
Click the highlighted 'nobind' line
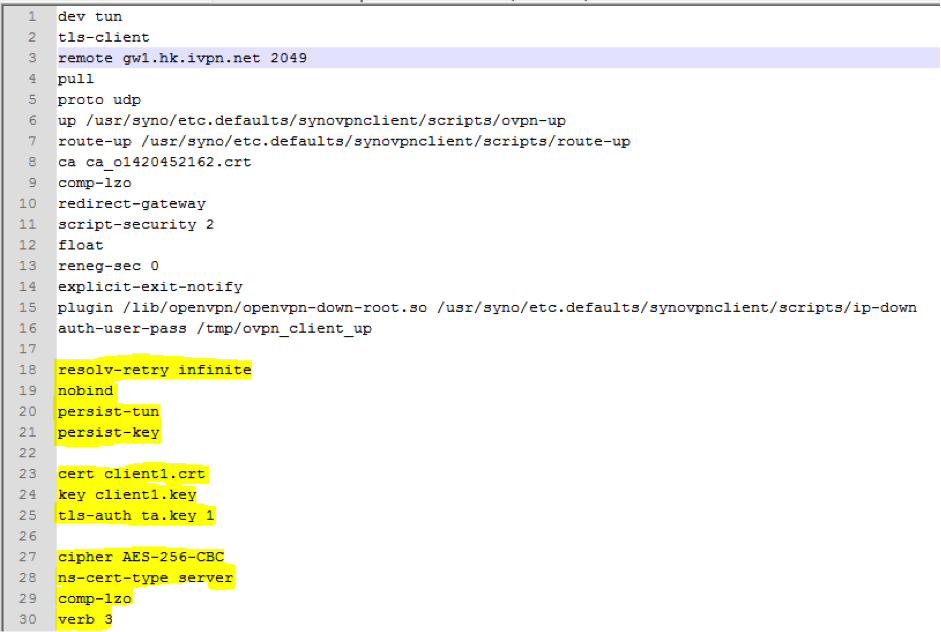[x=85, y=391]
